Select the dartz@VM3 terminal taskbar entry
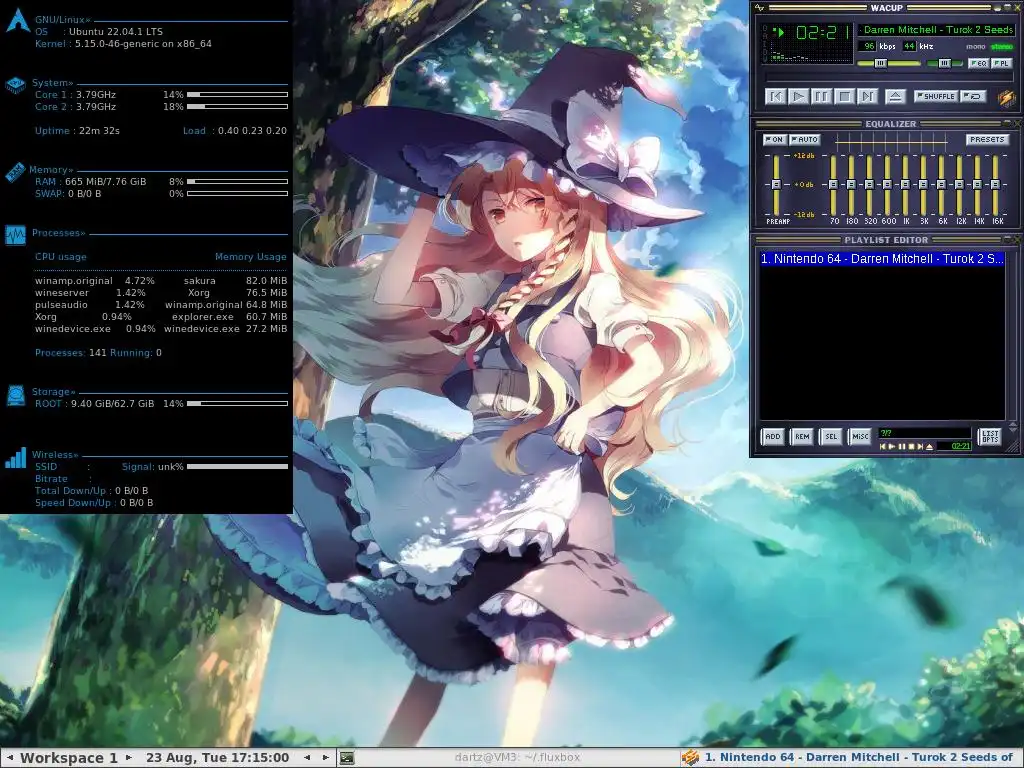The width and height of the screenshot is (1024, 768). click(507, 758)
